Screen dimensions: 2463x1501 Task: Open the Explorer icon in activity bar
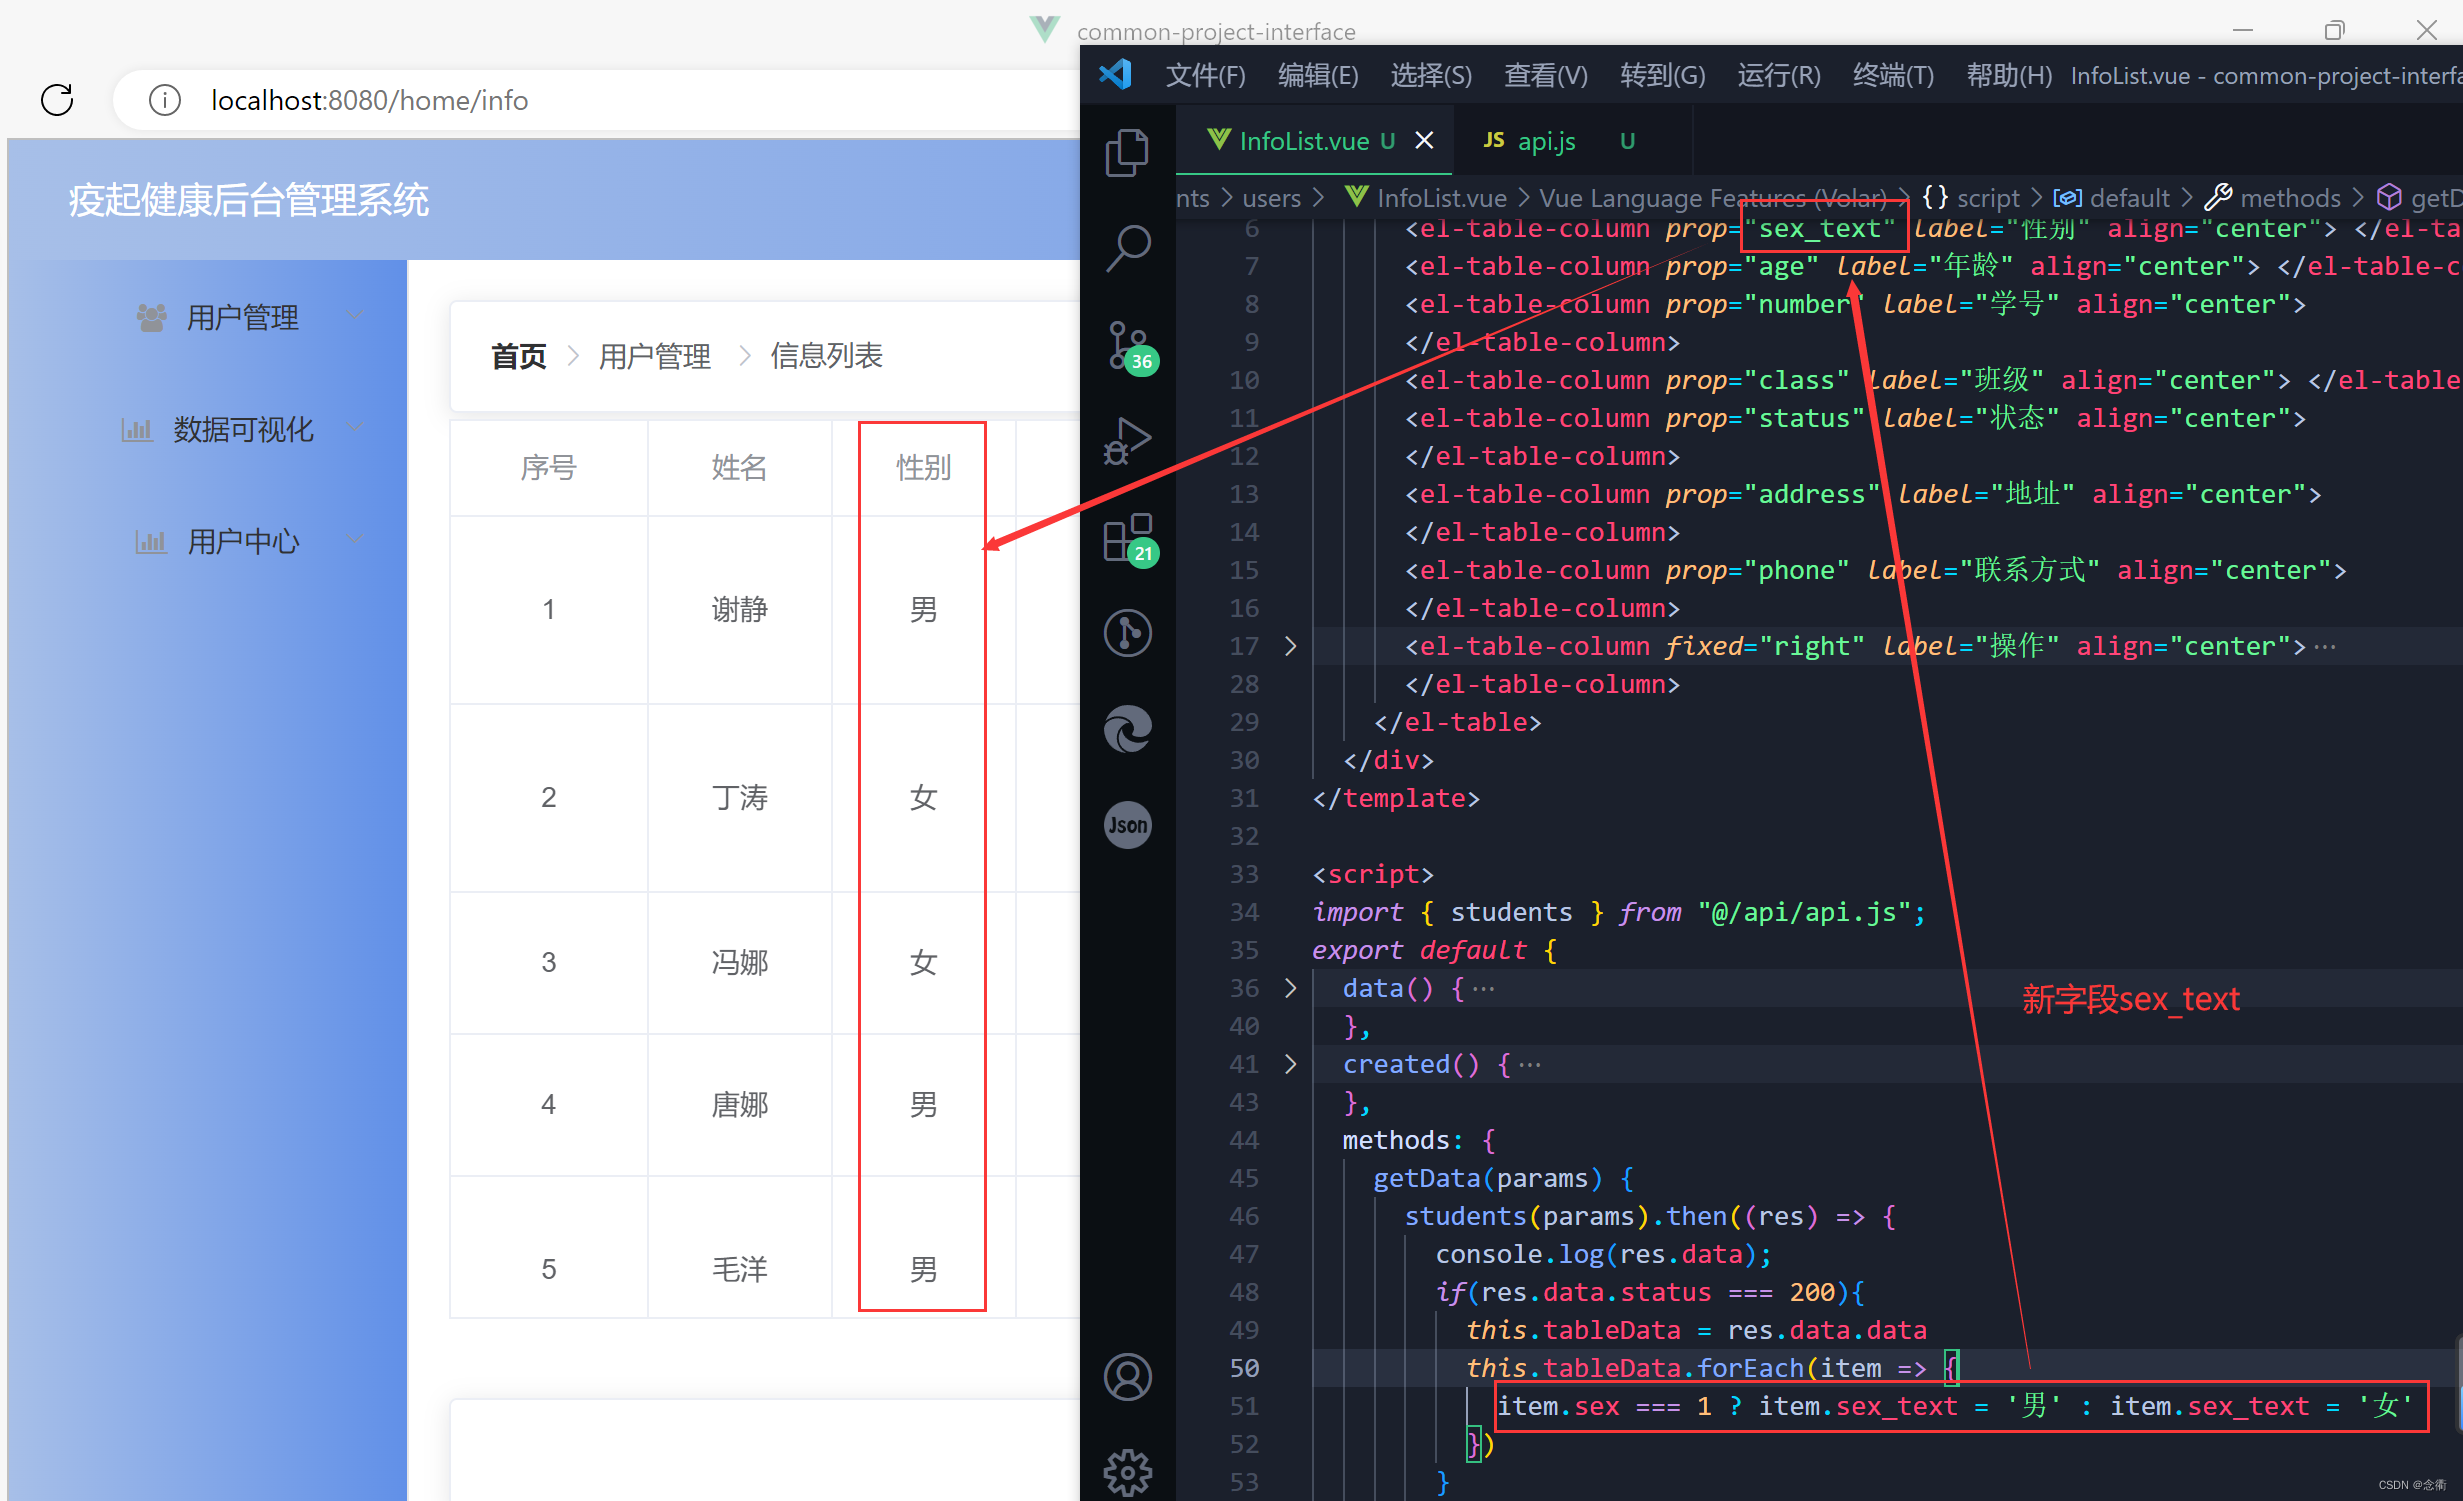point(1127,153)
